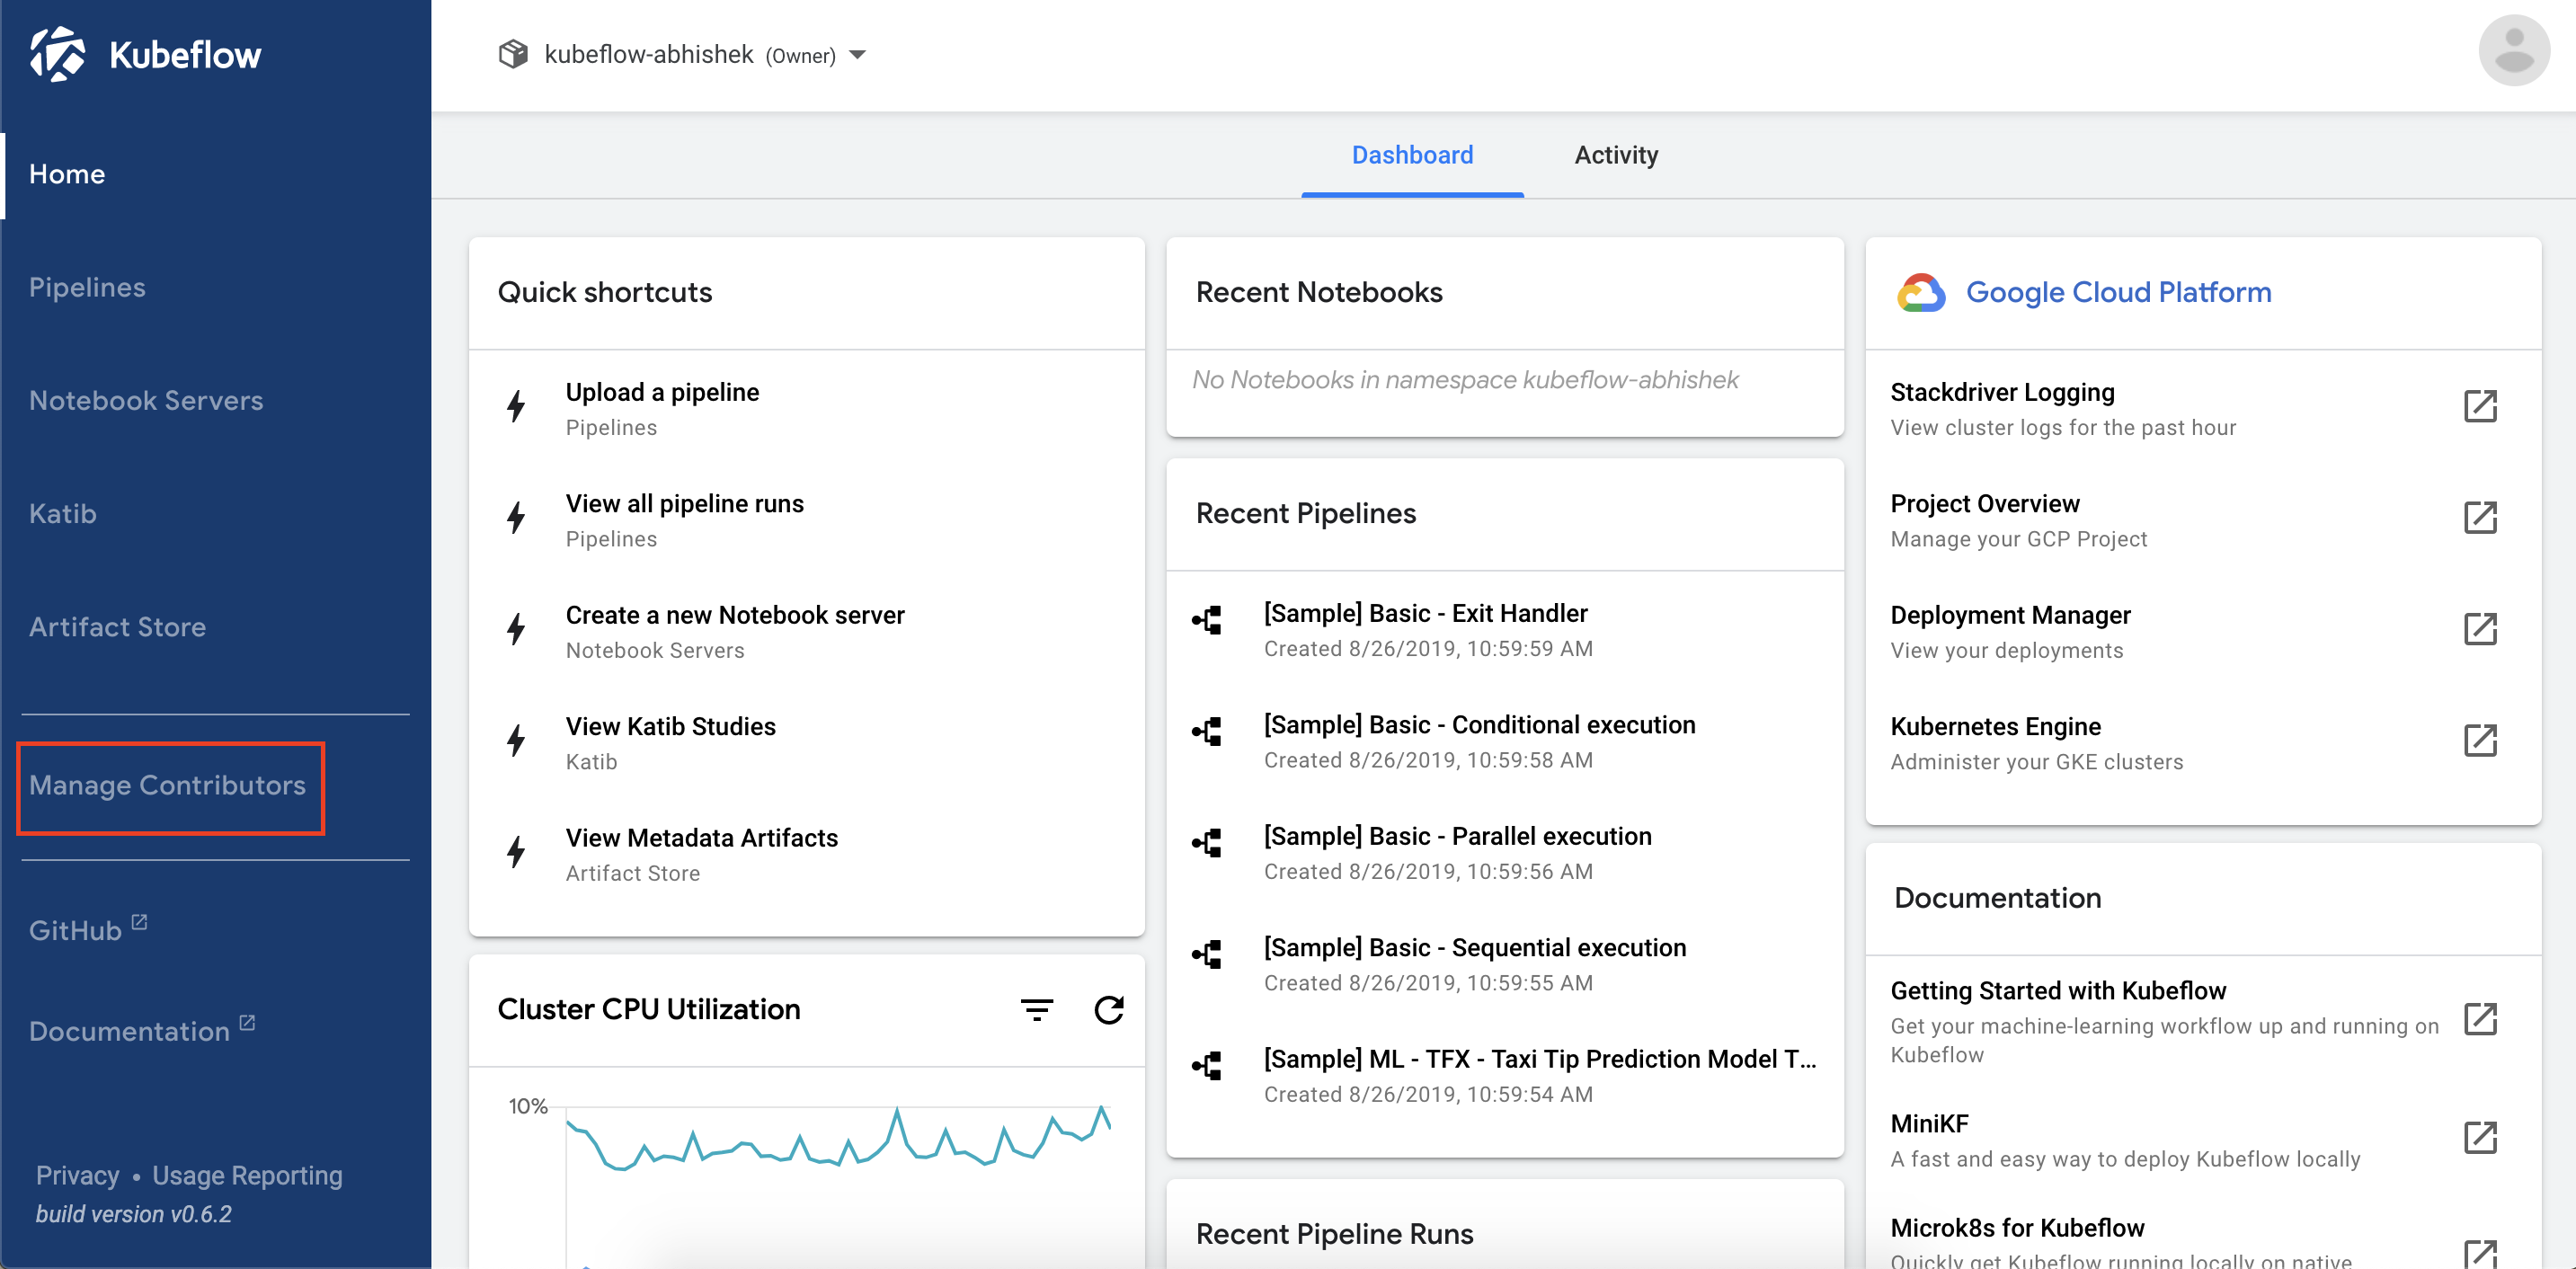Viewport: 2576px width, 1269px height.
Task: Click pipeline icon for Sequential execution sample
Action: coord(1207,955)
